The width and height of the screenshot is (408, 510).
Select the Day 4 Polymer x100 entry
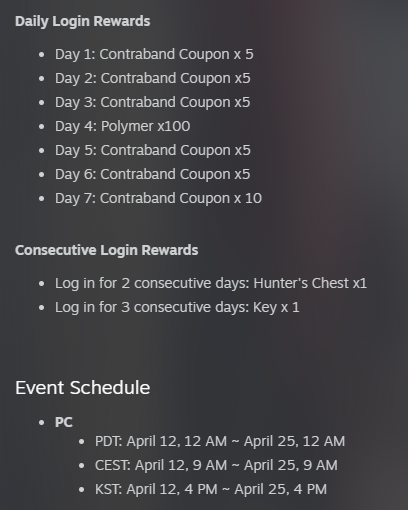[123, 126]
